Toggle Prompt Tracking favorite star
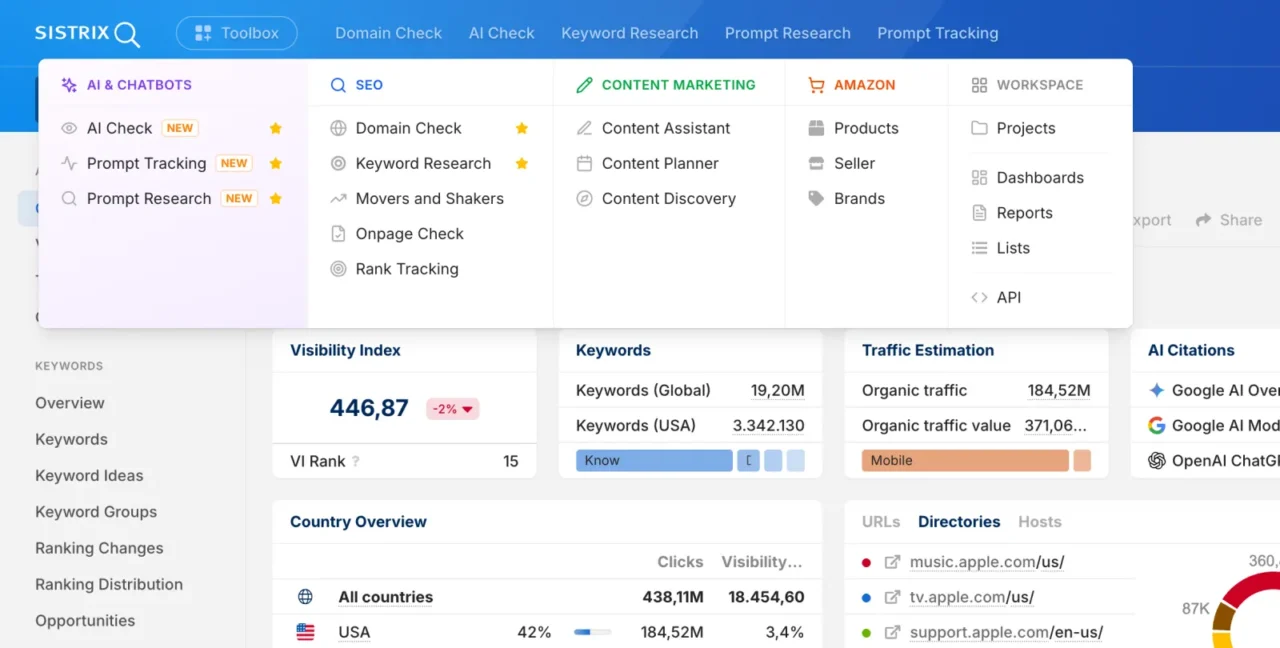The image size is (1280, 648). [x=276, y=163]
